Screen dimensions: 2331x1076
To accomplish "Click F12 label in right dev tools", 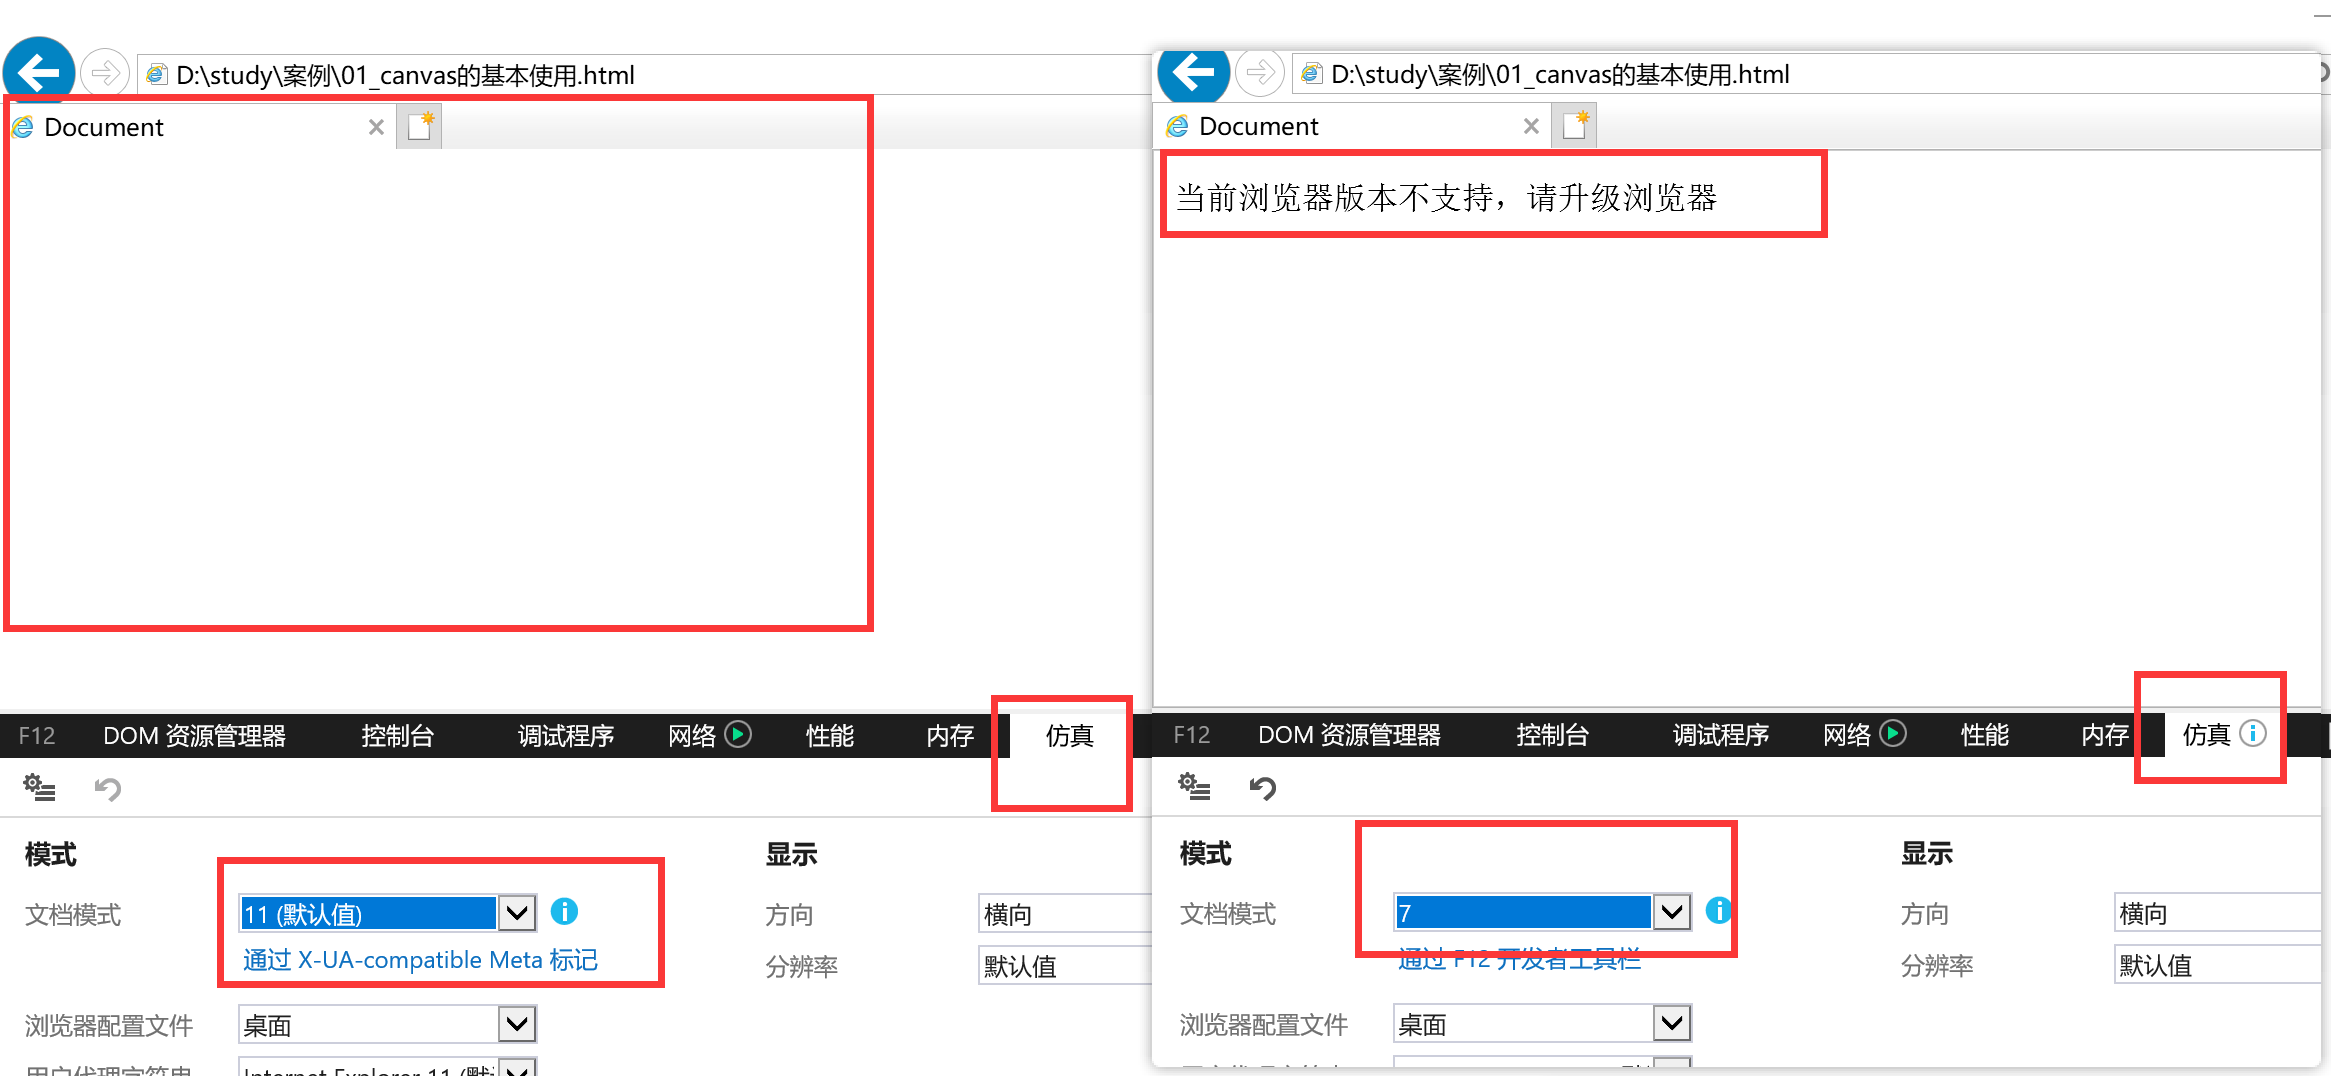I will pos(1192,735).
